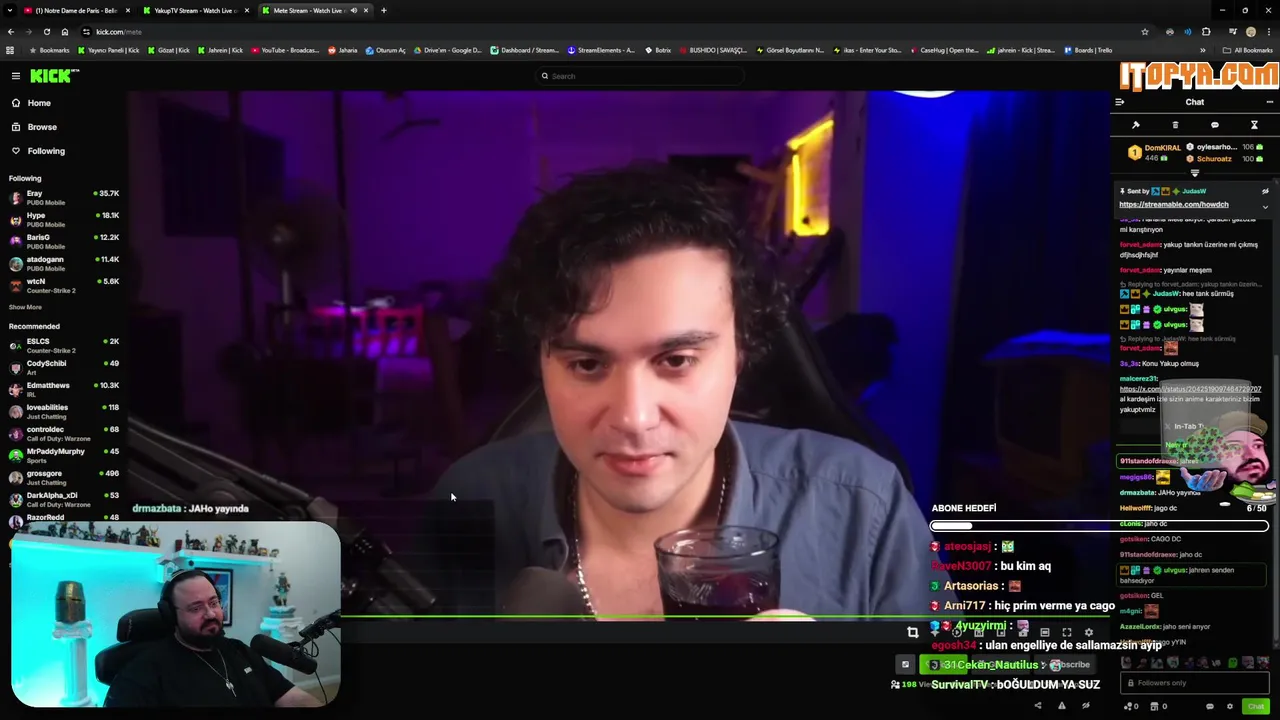The height and width of the screenshot is (720, 1280).
Task: Switch to Notre Dame de Paris tab
Action: [76, 10]
